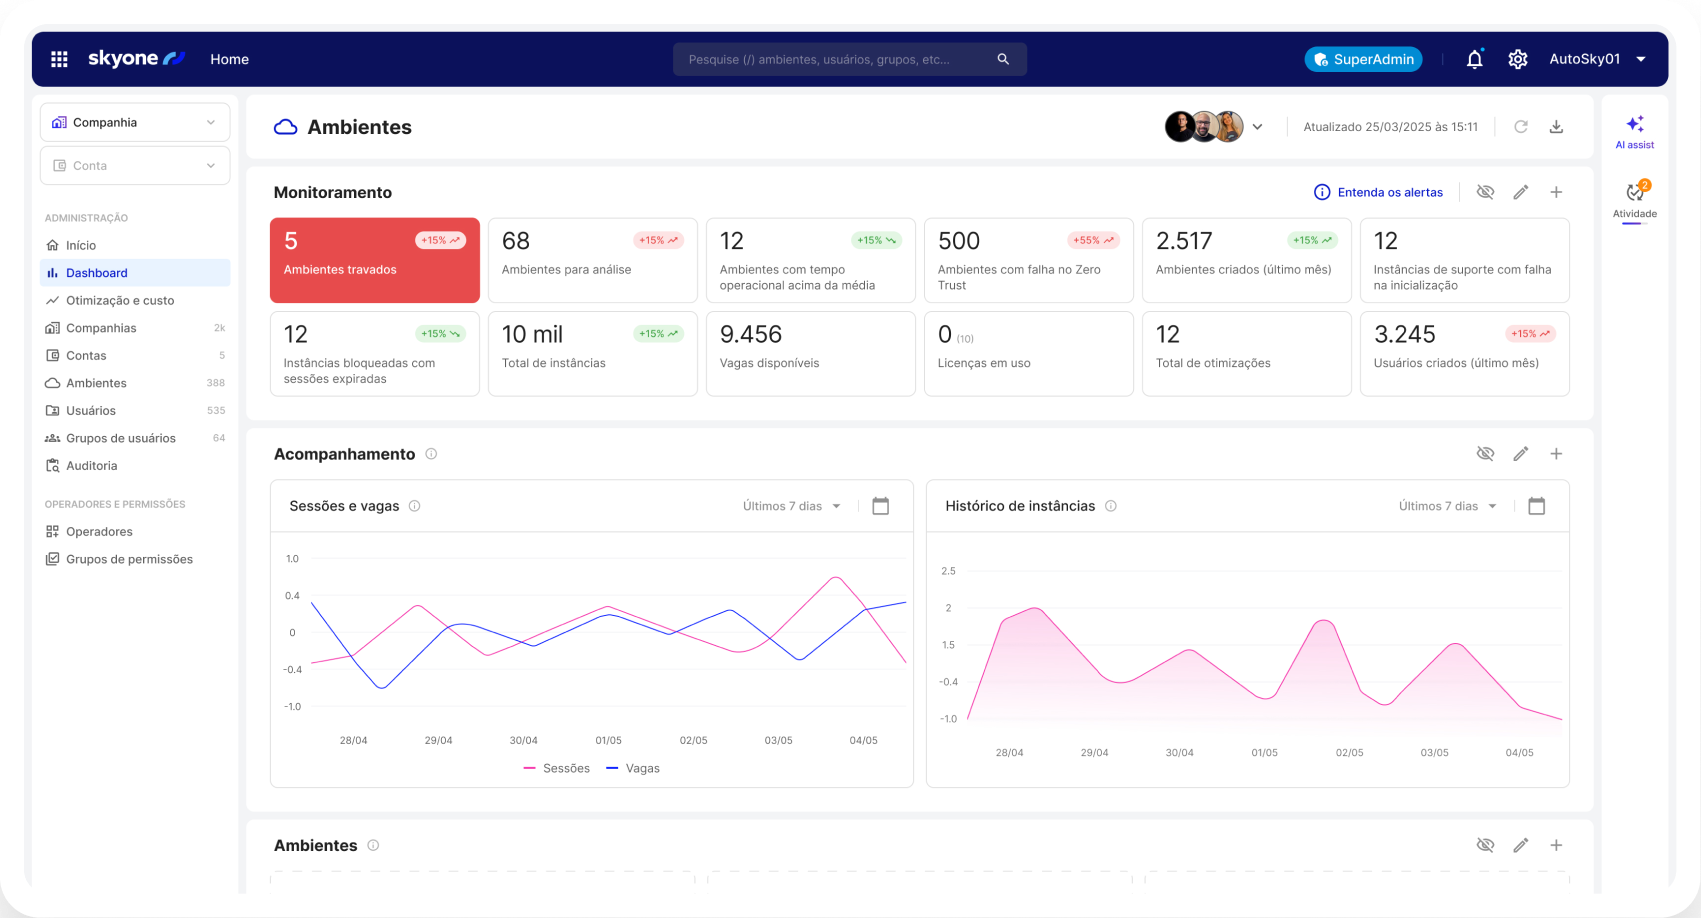Click the refresh icon beside update timestamp

[x=1520, y=127]
